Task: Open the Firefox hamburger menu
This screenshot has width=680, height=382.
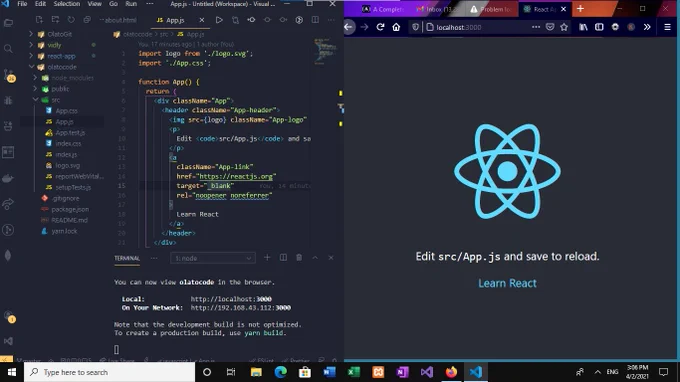Action: 667,27
